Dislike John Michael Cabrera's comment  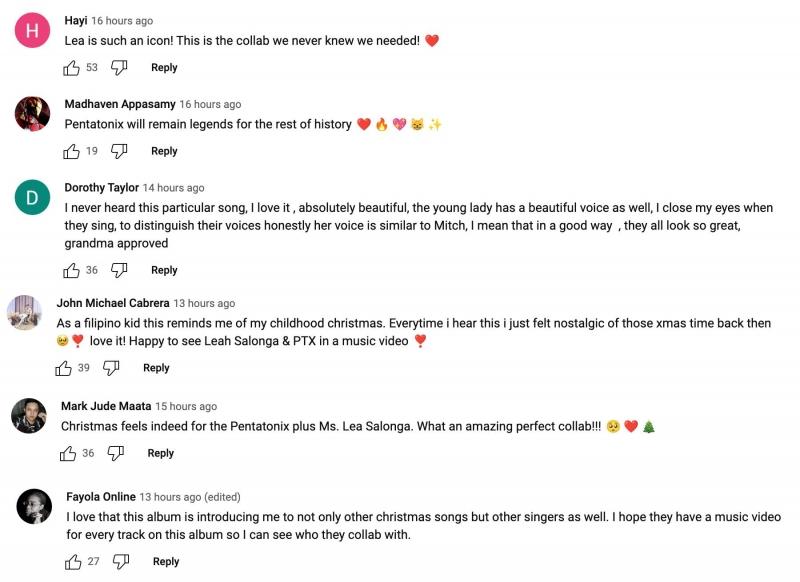click(x=111, y=368)
